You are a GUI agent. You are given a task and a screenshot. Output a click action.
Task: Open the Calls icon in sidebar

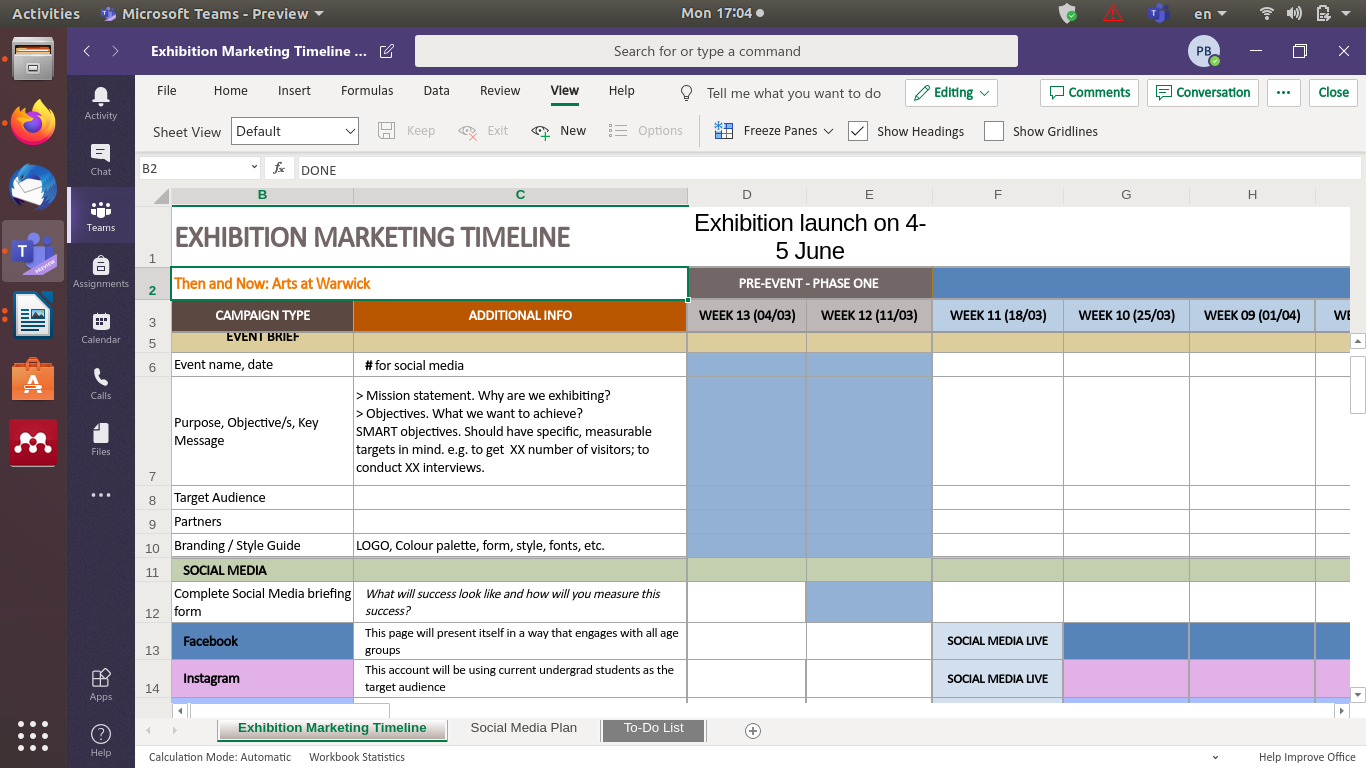[x=100, y=382]
